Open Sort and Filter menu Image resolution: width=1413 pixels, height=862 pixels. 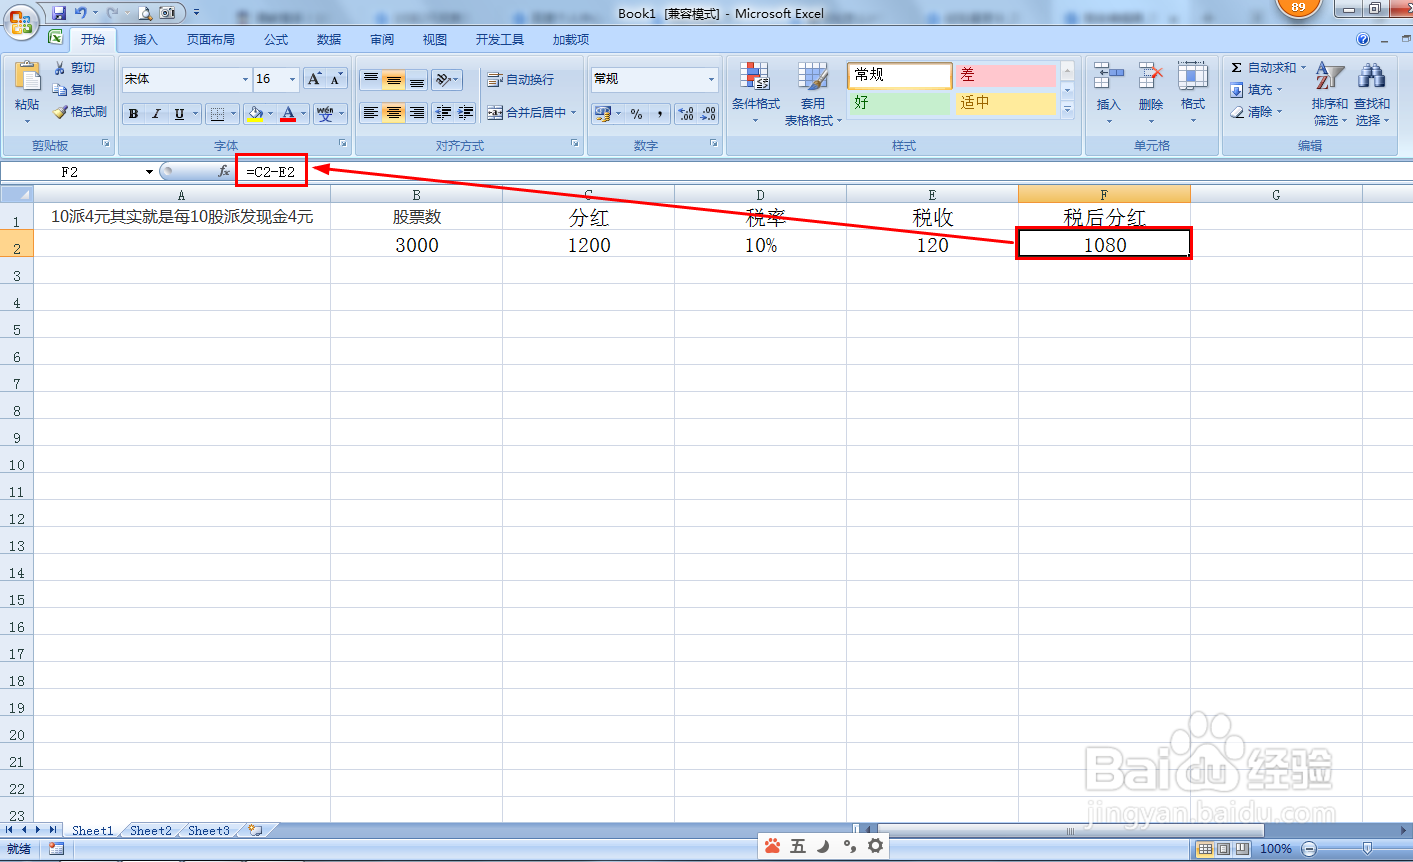1329,92
